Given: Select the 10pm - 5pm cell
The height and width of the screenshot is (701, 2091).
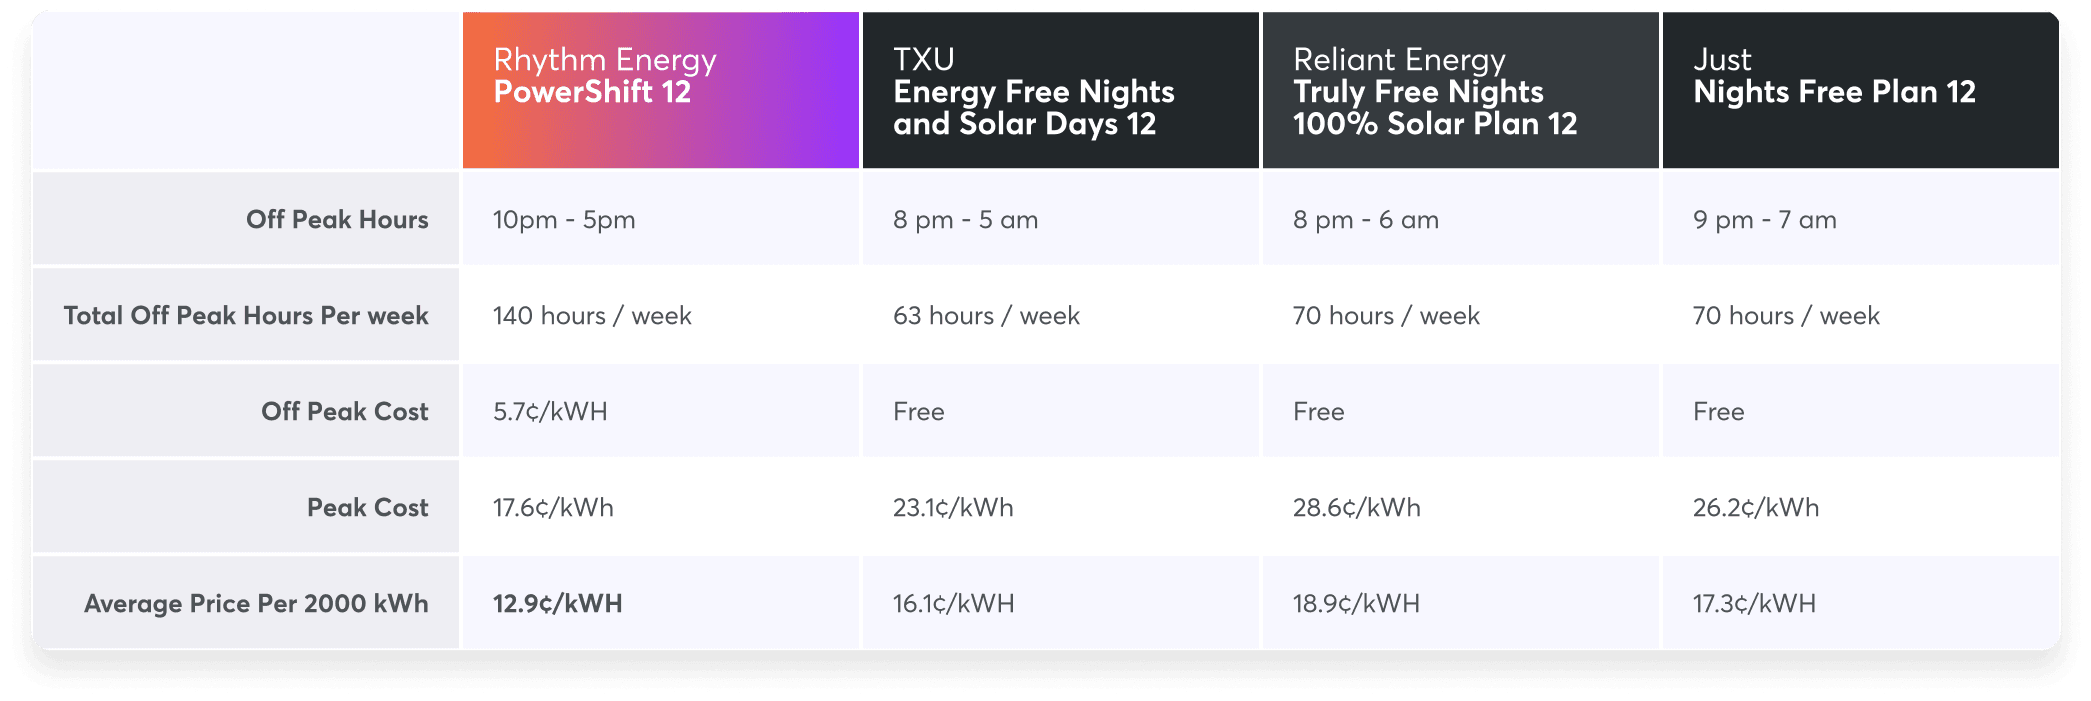Looking at the screenshot, I should [564, 220].
